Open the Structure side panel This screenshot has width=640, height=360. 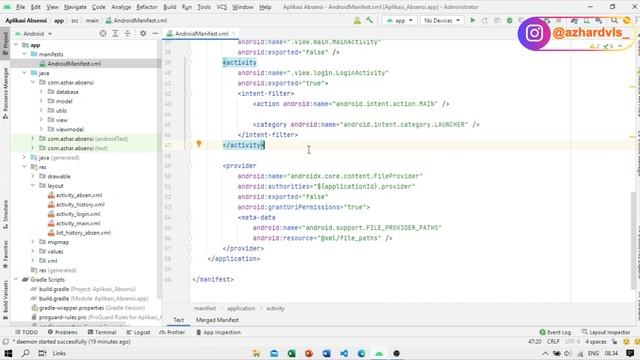tap(5, 215)
